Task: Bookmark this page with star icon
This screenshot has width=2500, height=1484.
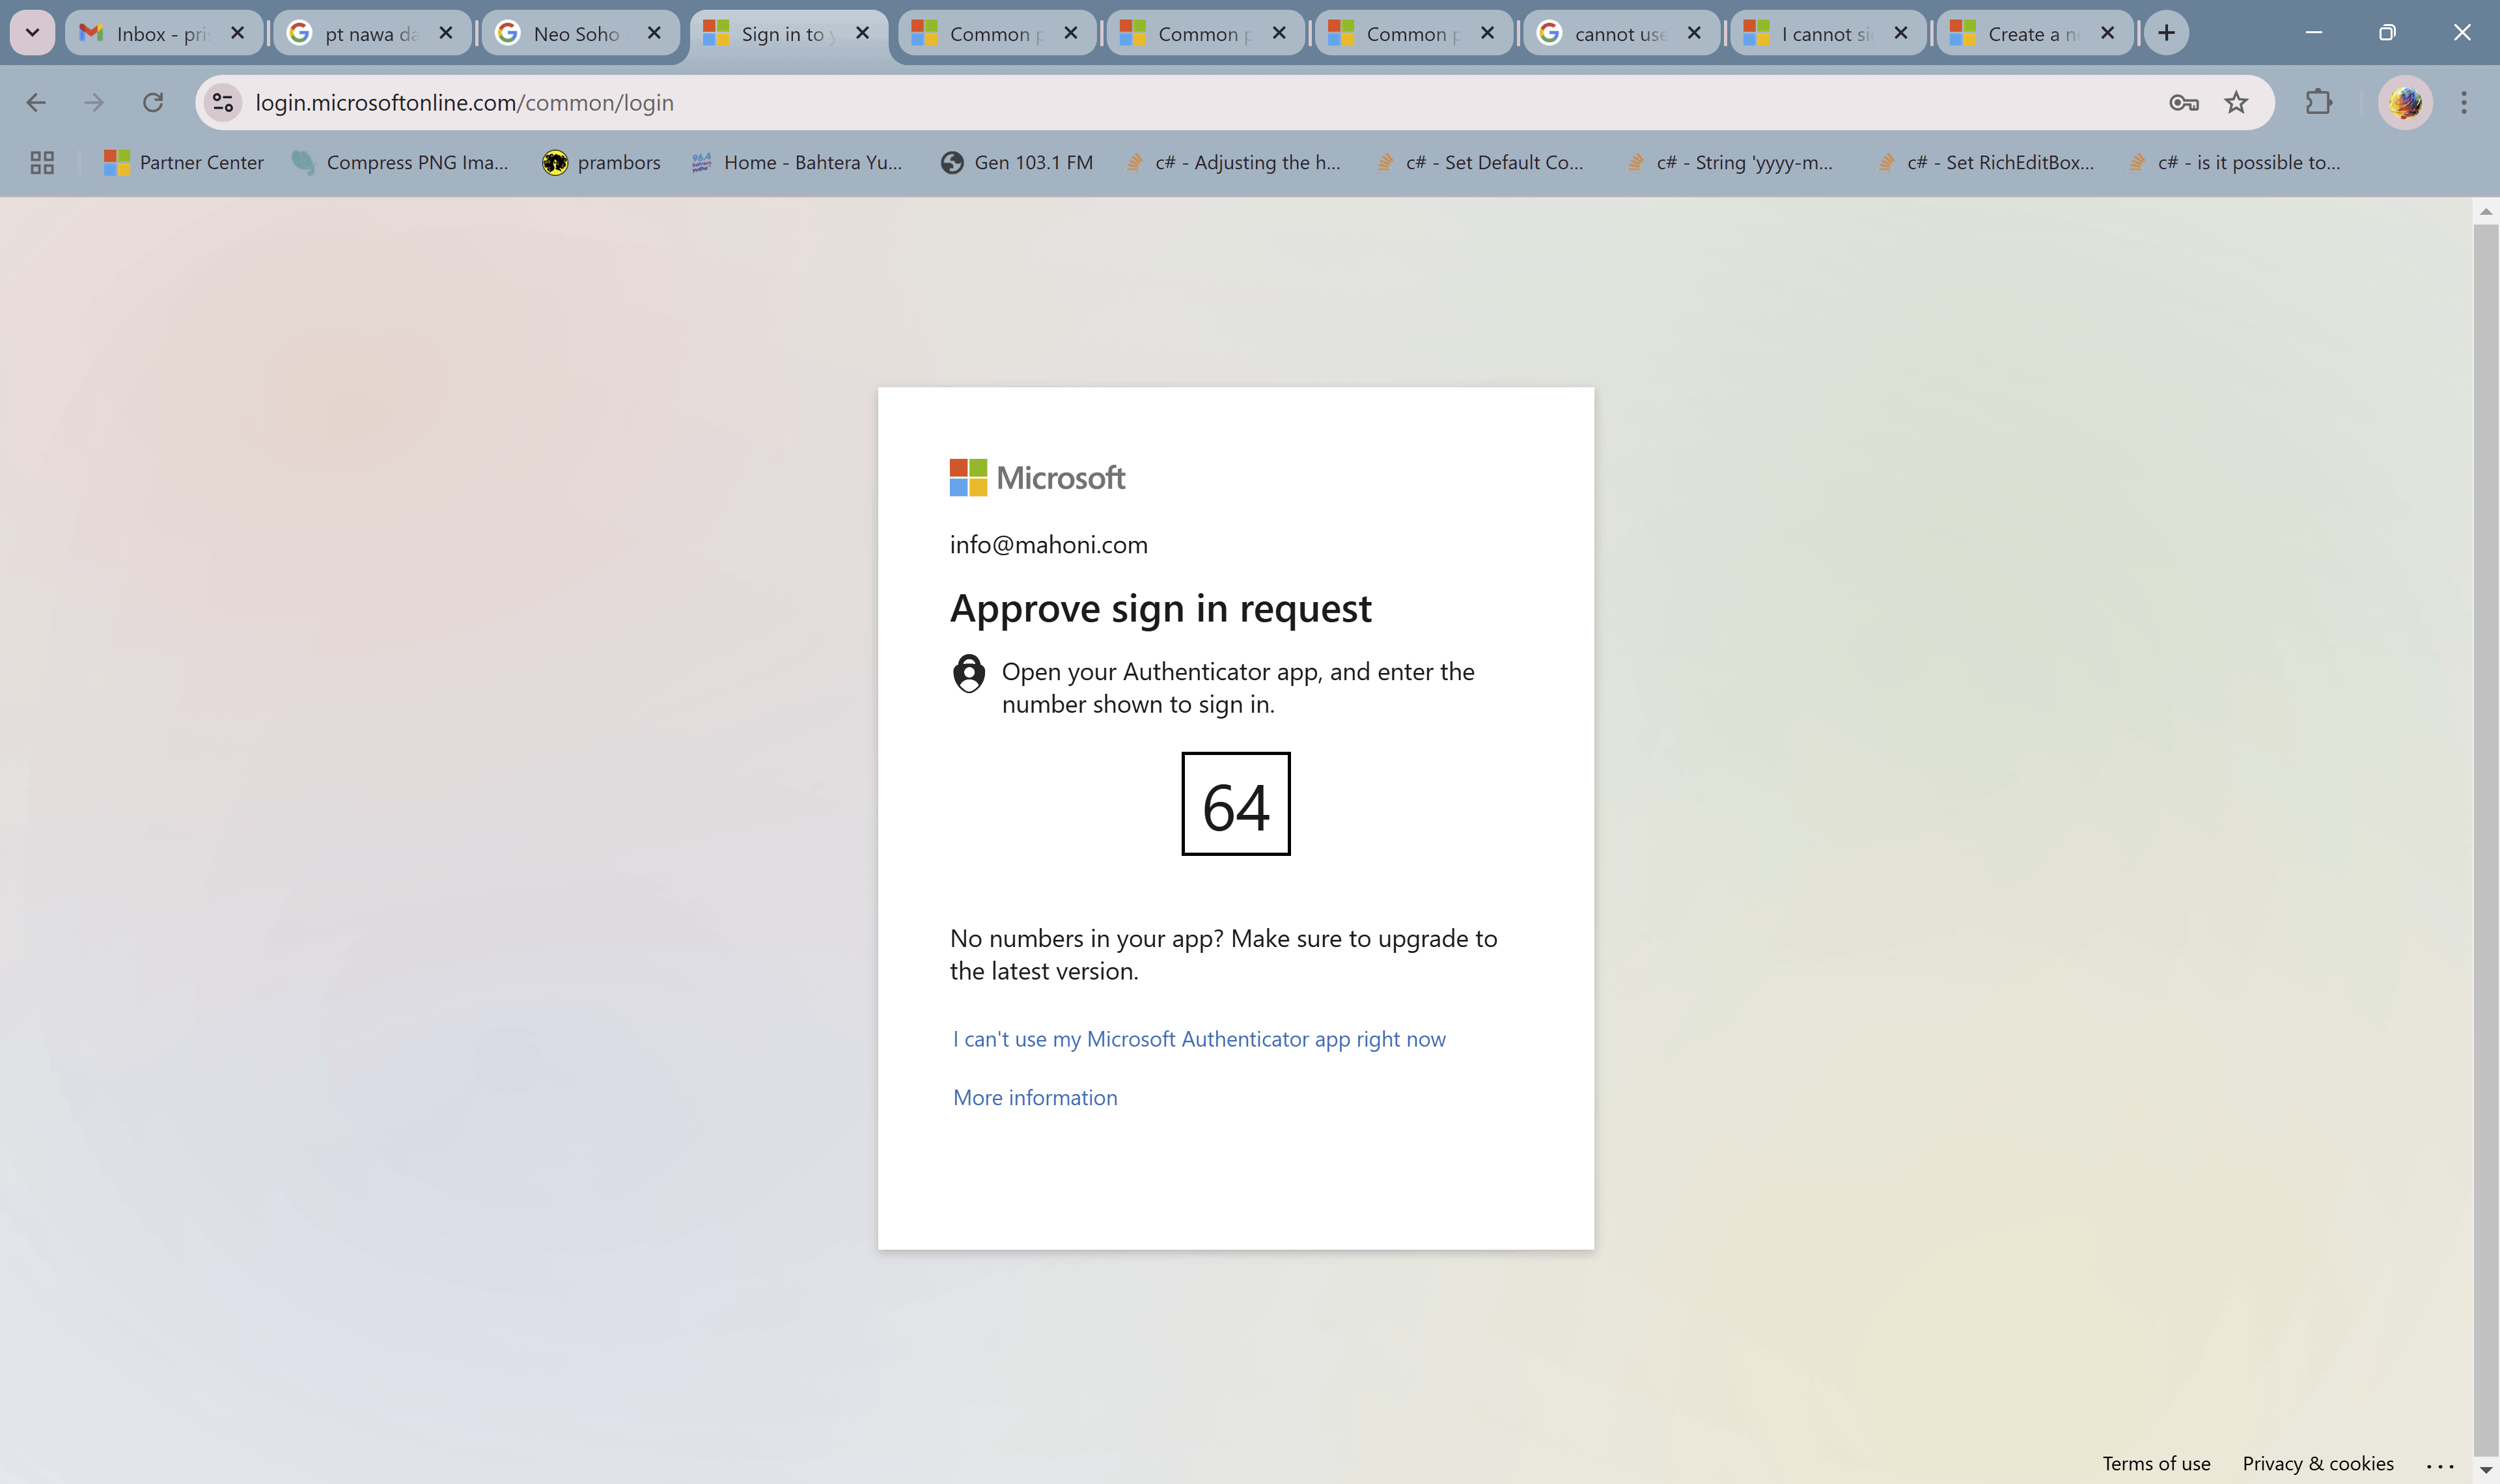Action: [x=2236, y=102]
